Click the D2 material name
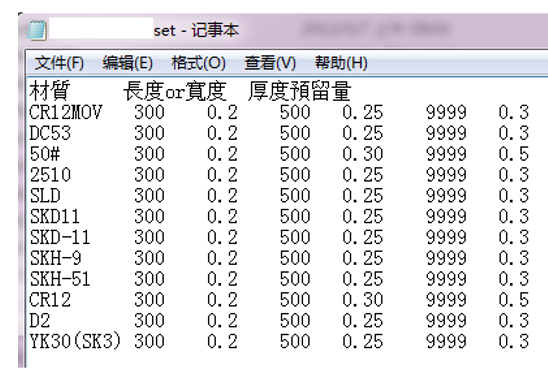 pyautogui.click(x=39, y=320)
